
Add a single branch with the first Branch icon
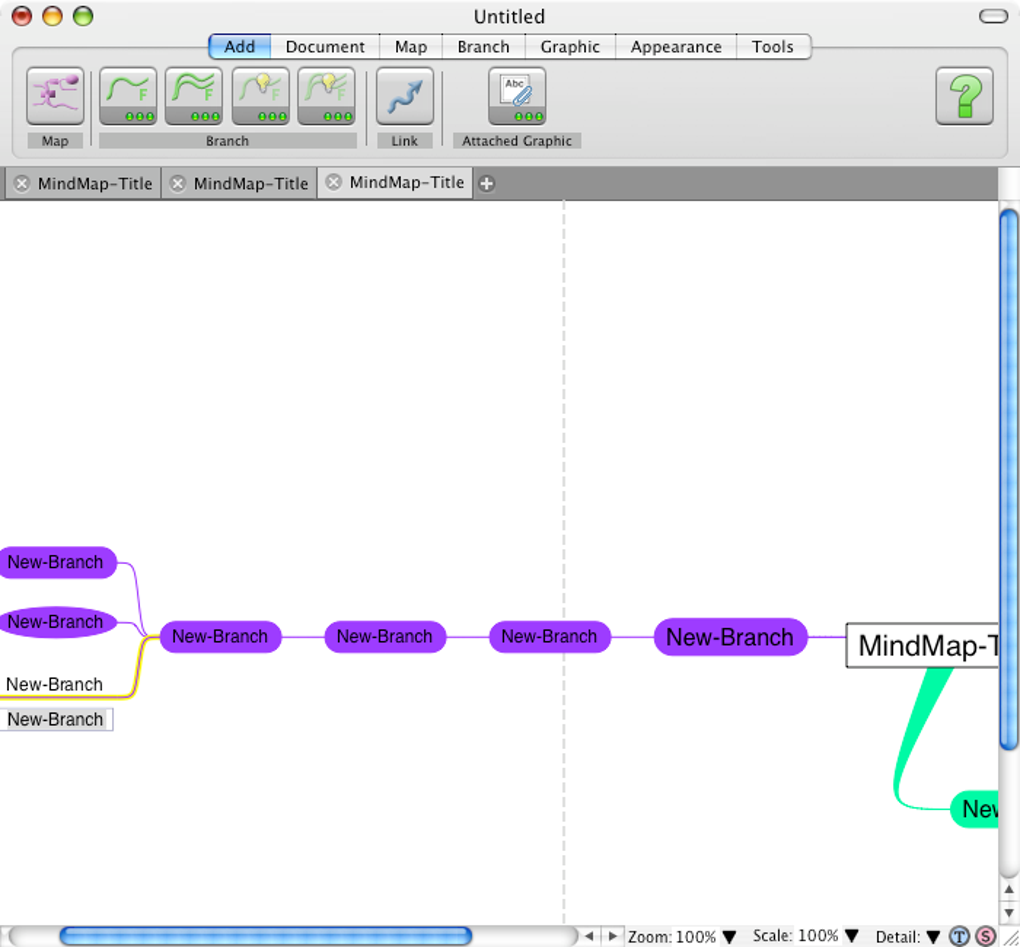(x=127, y=96)
